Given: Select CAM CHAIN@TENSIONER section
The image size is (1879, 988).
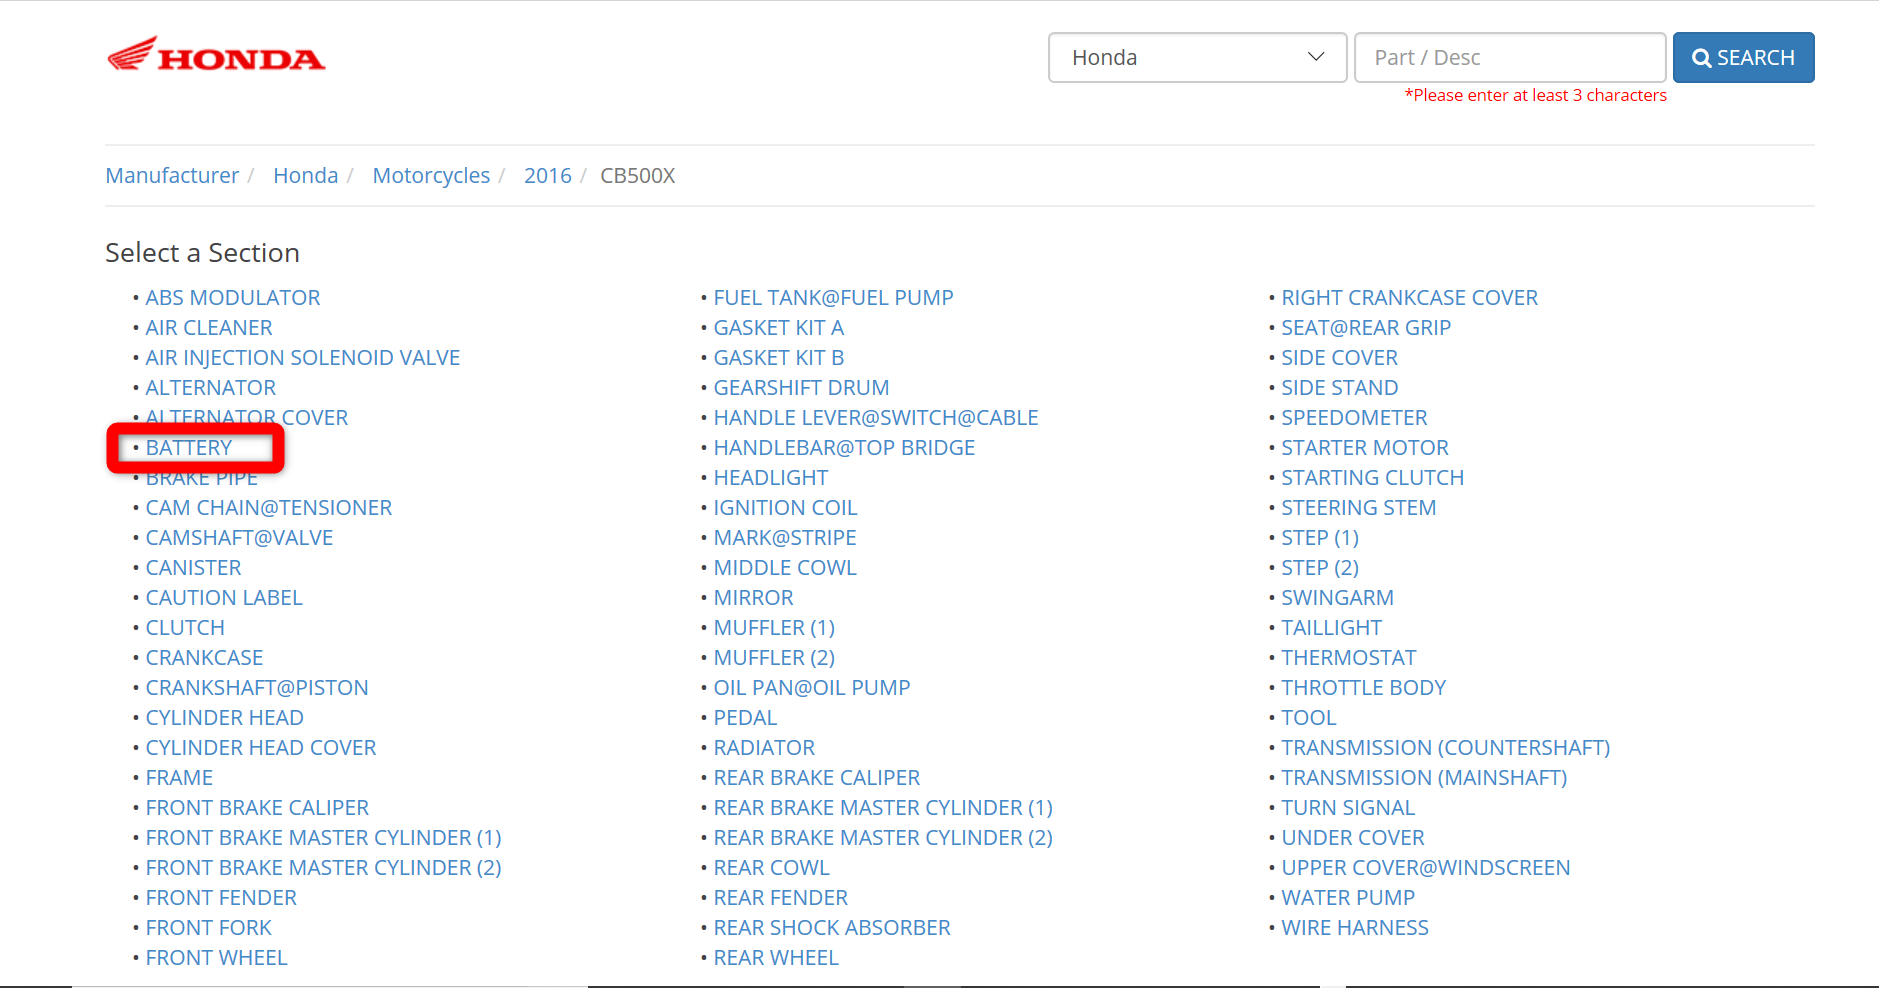Looking at the screenshot, I should coord(269,508).
